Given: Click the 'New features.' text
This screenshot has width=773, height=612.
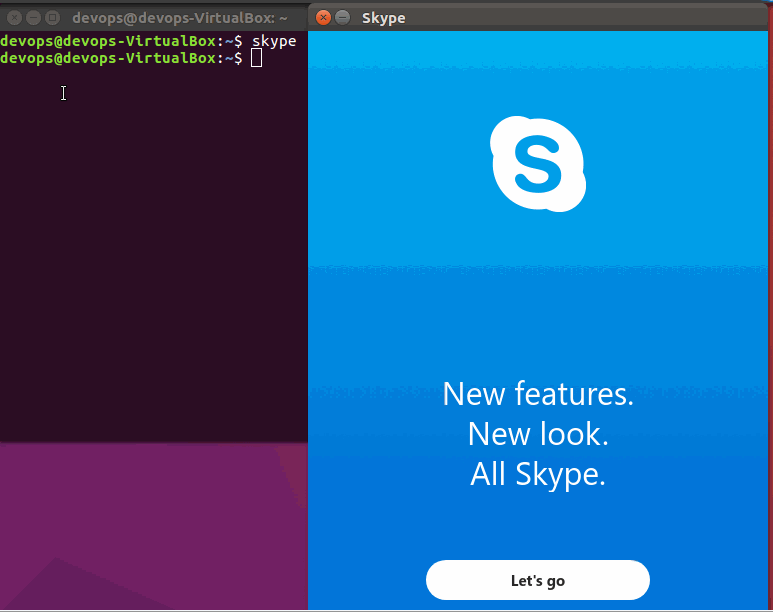Looking at the screenshot, I should [x=538, y=394].
